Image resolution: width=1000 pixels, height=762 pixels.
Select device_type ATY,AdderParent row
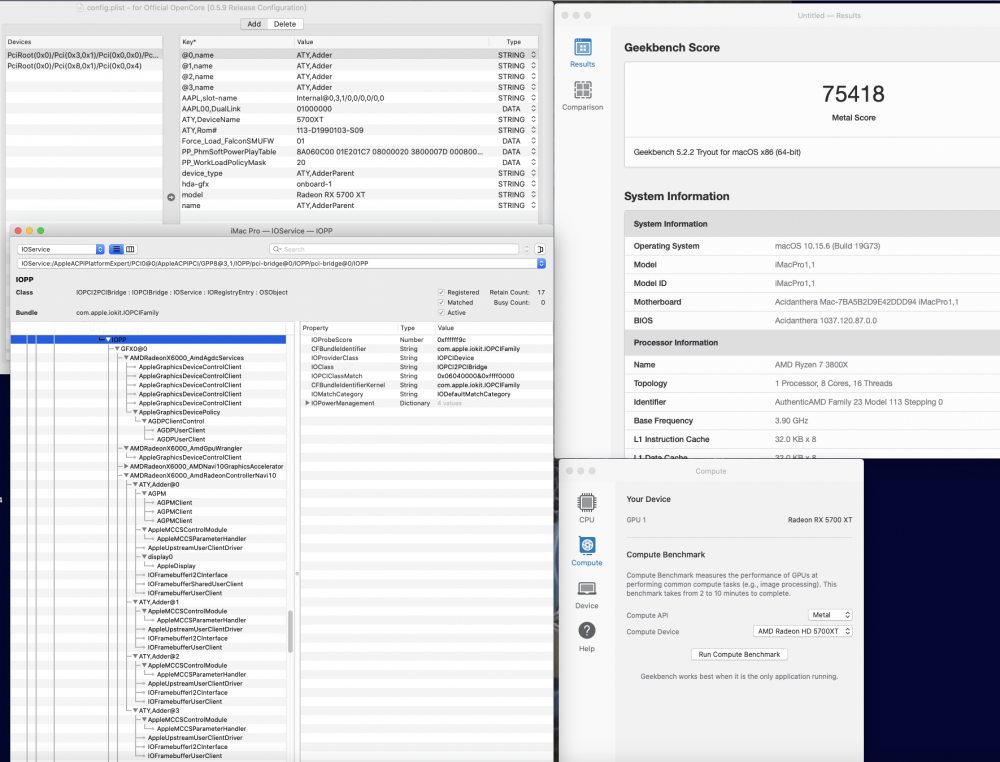click(x=359, y=173)
